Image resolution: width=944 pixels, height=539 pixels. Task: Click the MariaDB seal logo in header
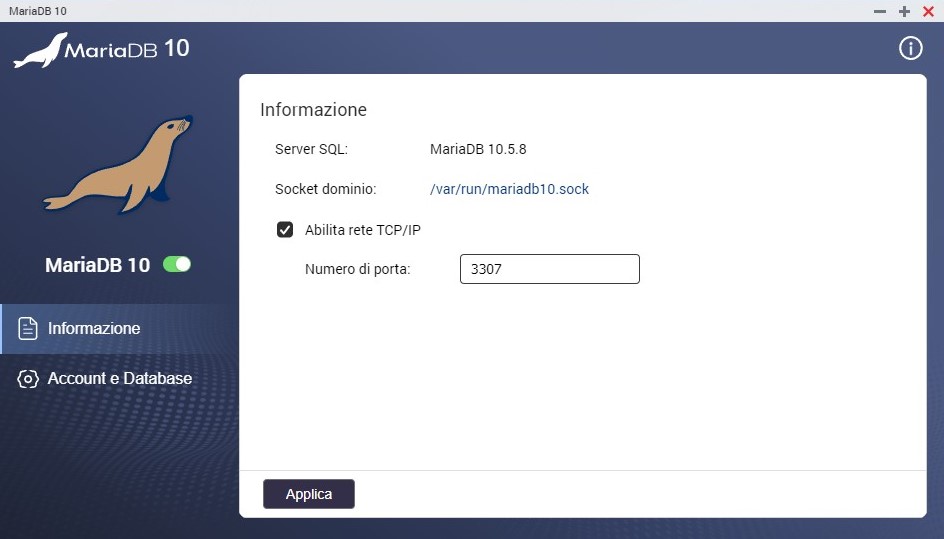(x=40, y=50)
